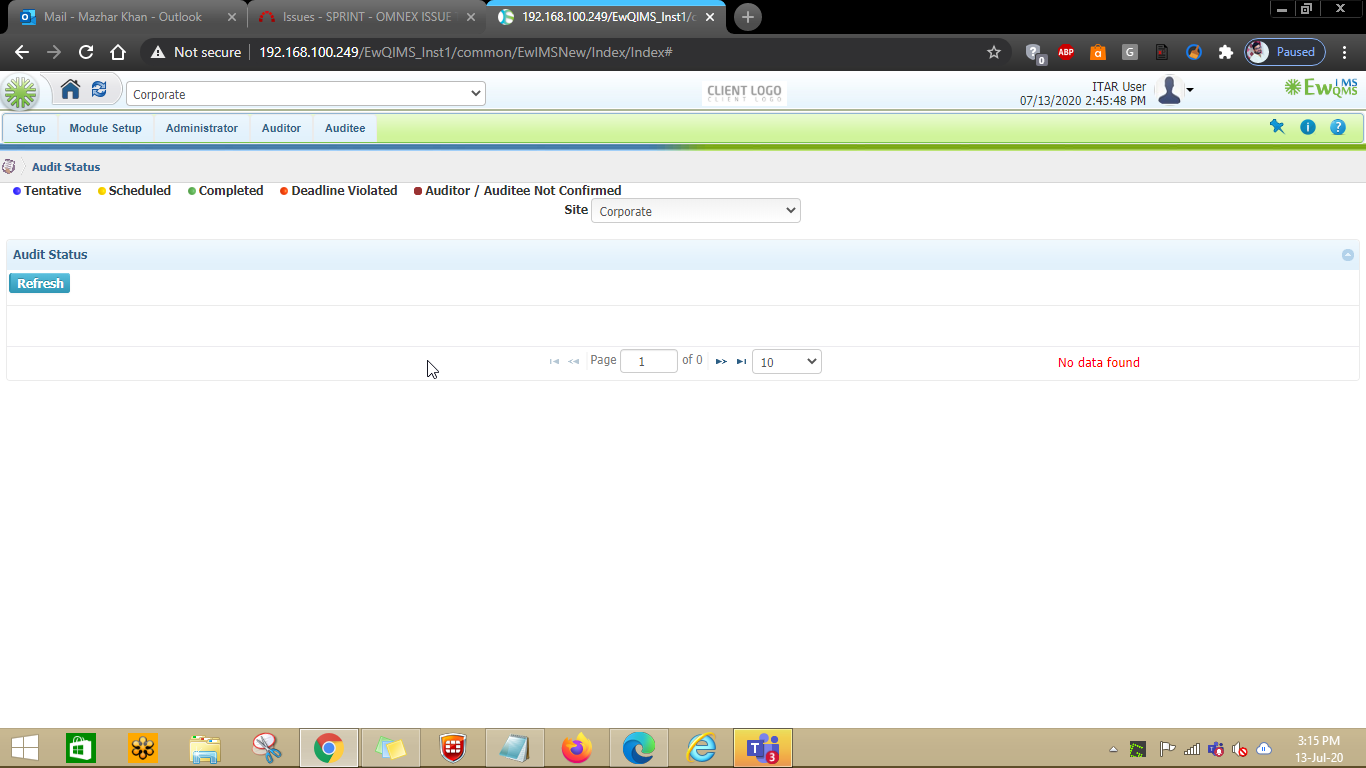Go to the EwQIMS home page icon
The height and width of the screenshot is (768, 1366).
coord(70,90)
